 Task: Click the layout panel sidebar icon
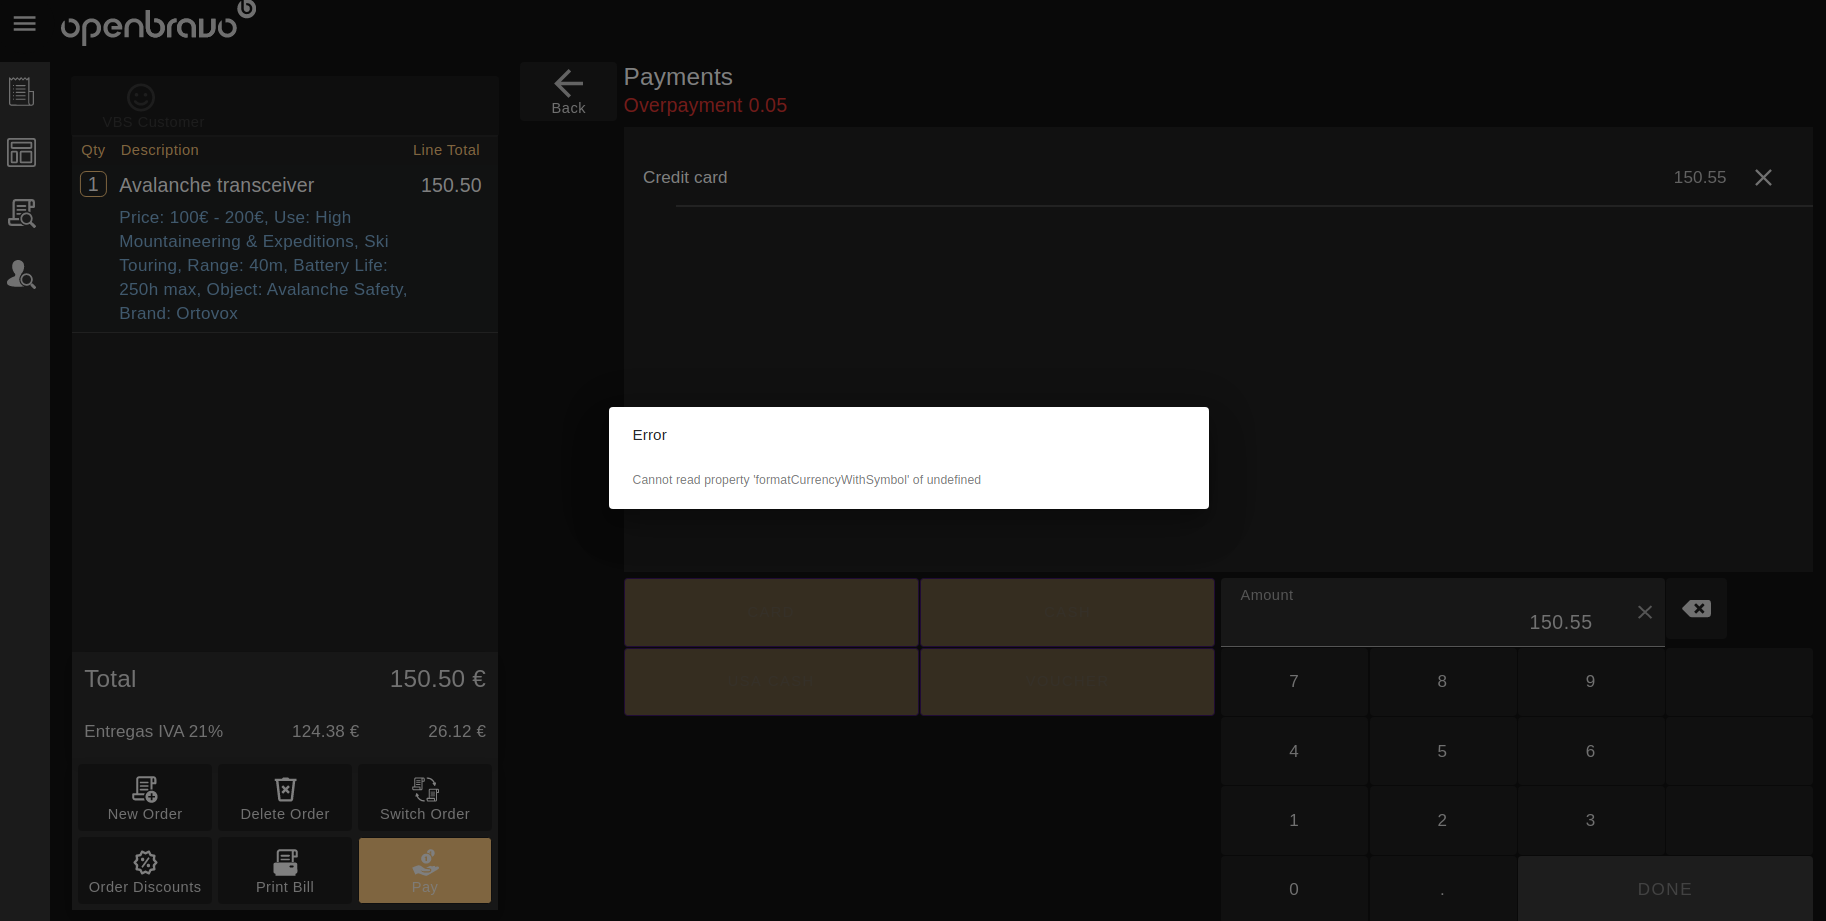(x=22, y=152)
